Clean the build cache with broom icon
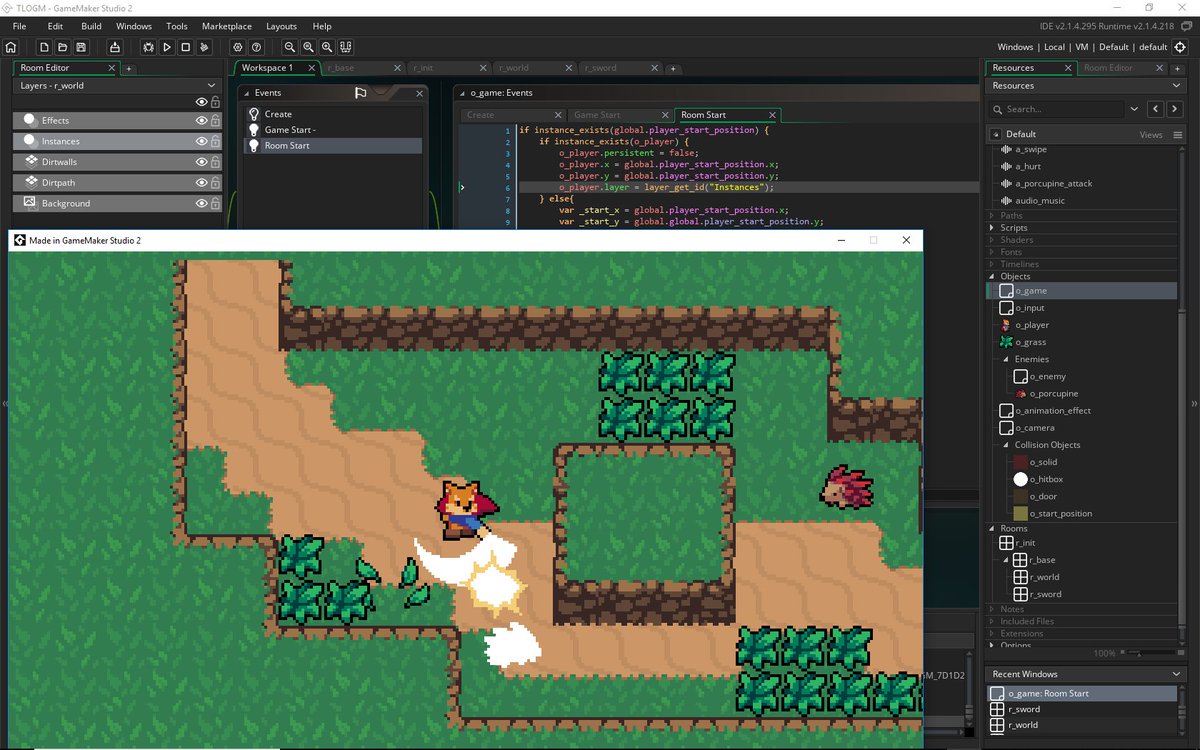Image resolution: width=1200 pixels, height=750 pixels. coord(205,47)
